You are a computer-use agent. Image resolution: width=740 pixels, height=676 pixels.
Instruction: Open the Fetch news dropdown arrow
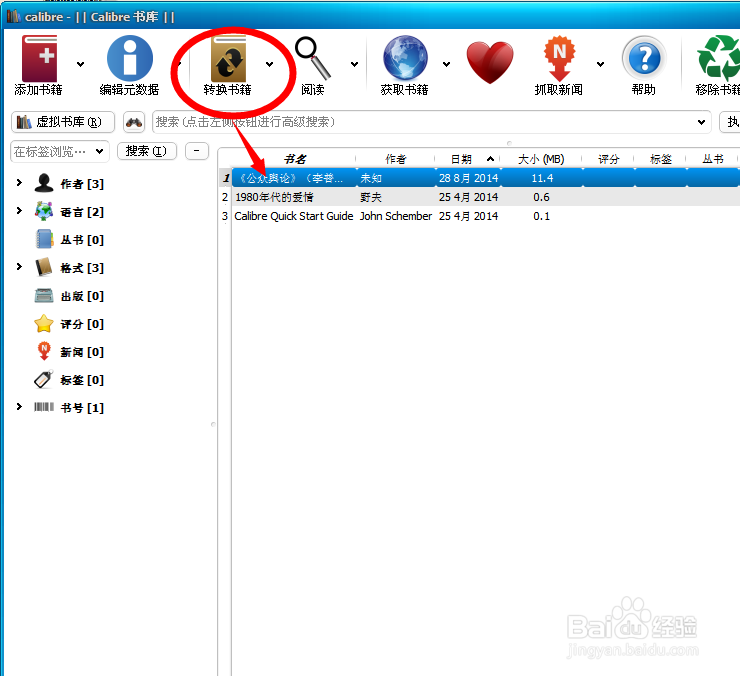pyautogui.click(x=600, y=64)
